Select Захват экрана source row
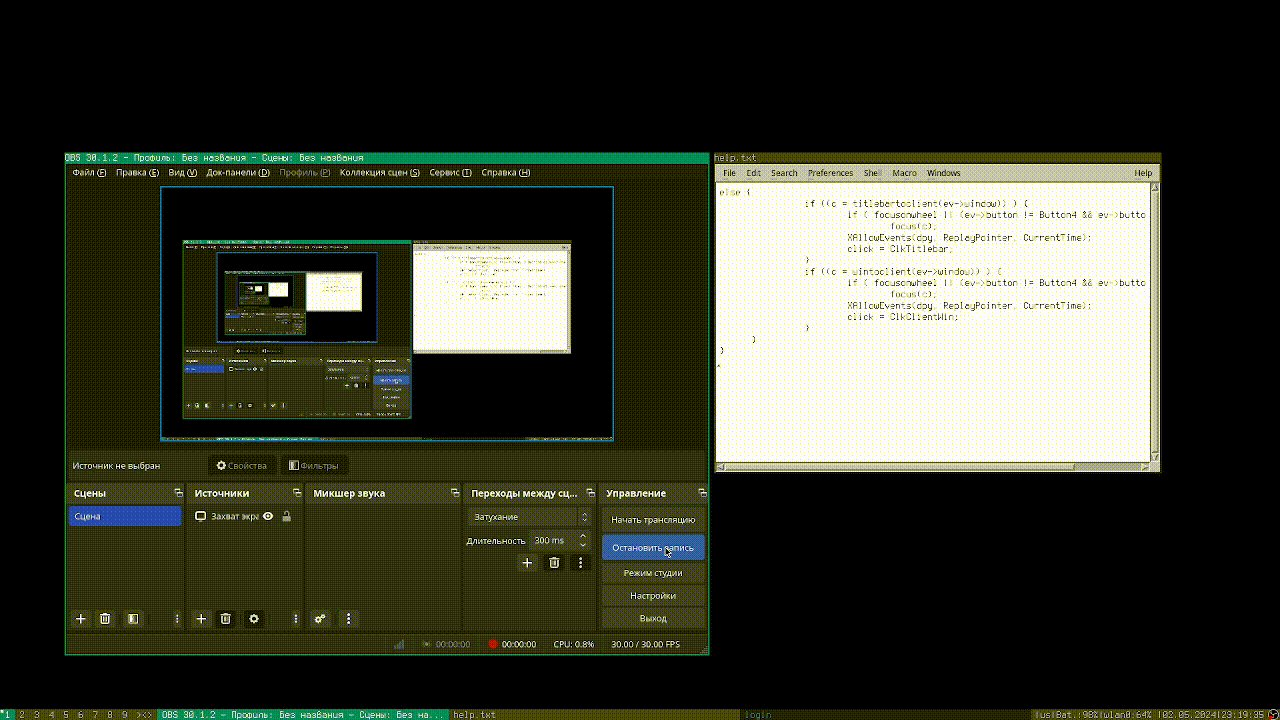 tap(245, 517)
